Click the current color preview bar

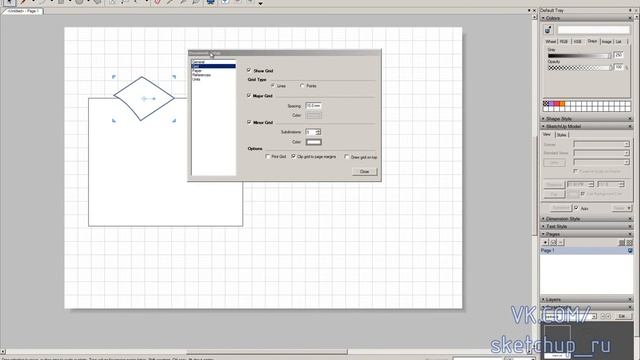click(x=593, y=30)
